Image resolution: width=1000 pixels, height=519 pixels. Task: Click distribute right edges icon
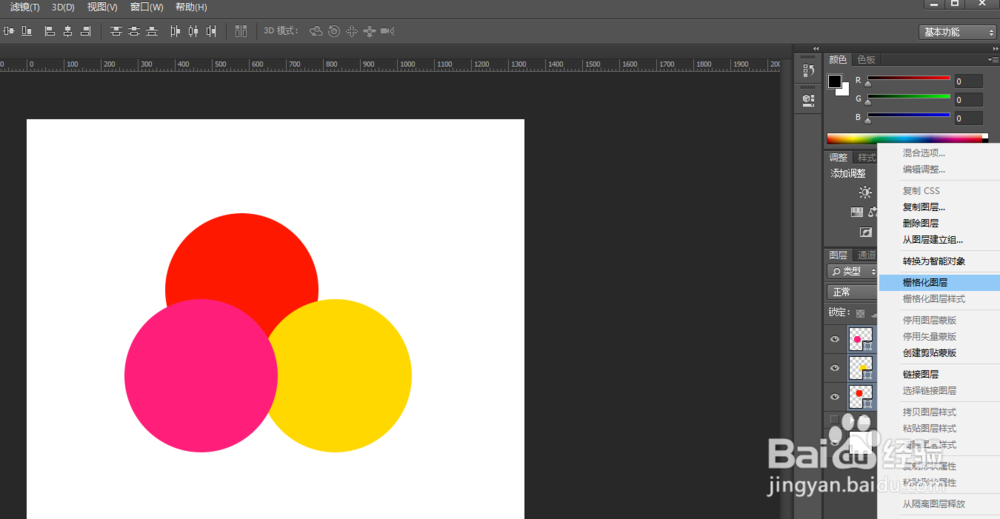[x=211, y=31]
